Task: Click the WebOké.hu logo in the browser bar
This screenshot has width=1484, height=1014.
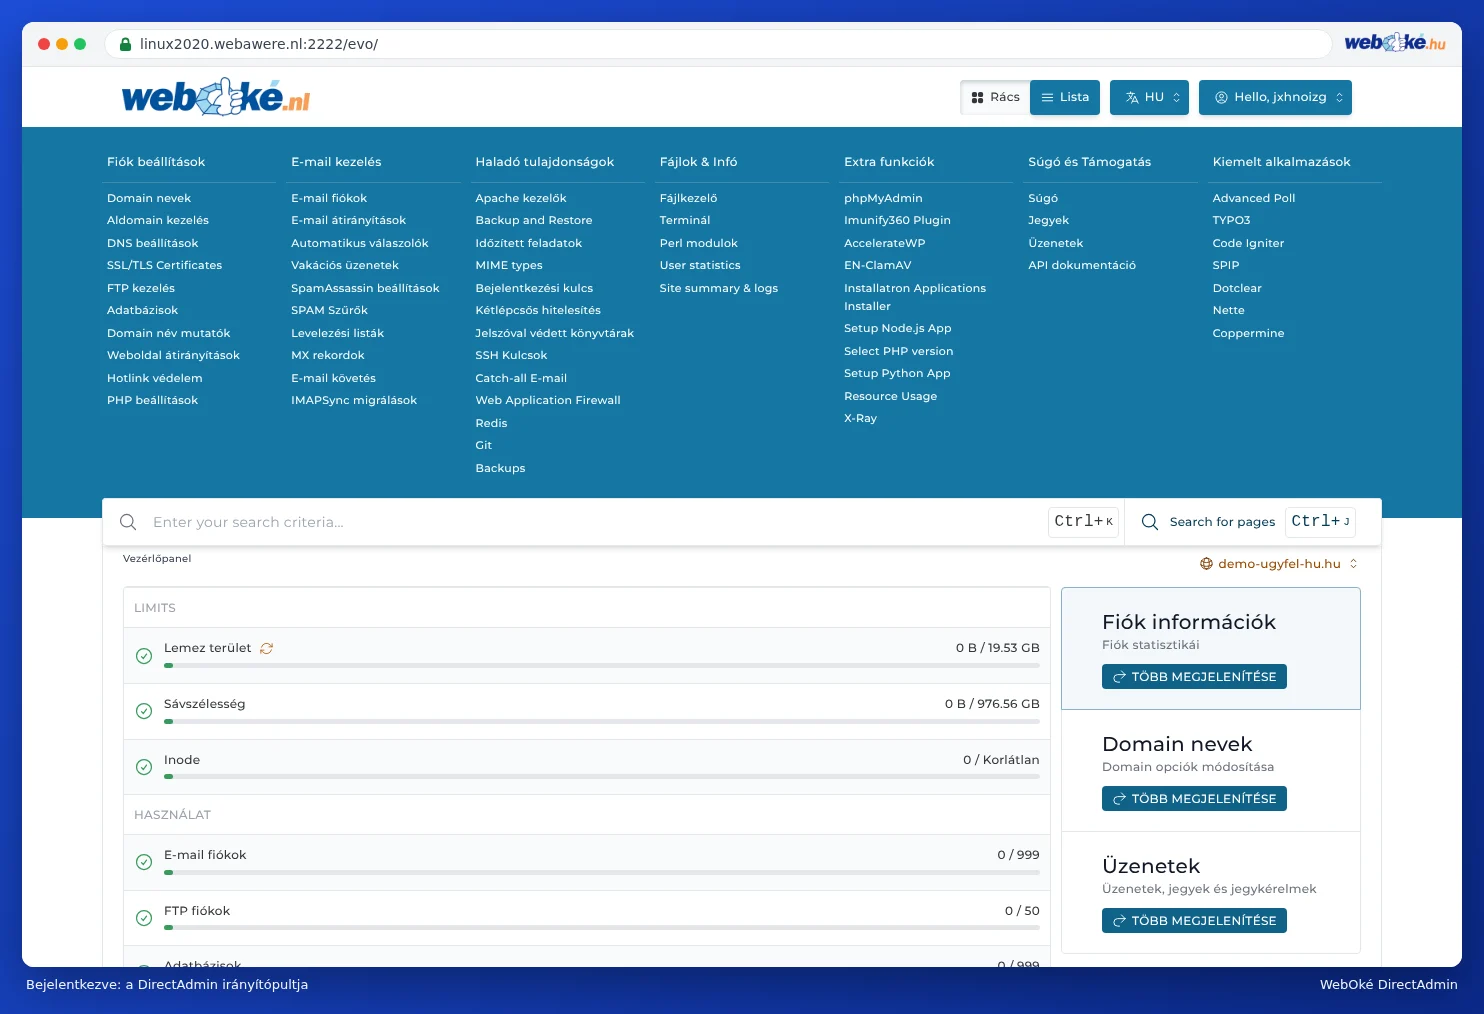Action: 1395,43
